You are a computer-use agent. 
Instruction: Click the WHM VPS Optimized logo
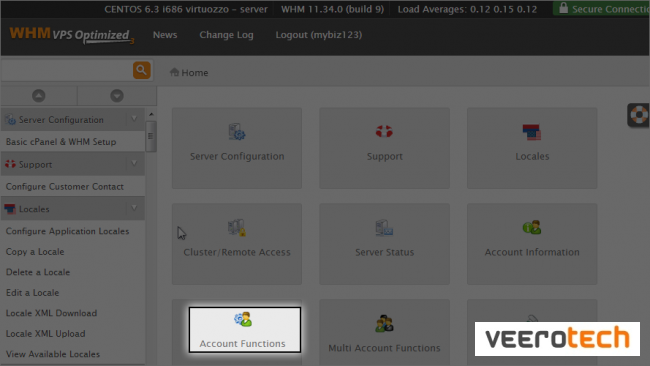tap(72, 35)
